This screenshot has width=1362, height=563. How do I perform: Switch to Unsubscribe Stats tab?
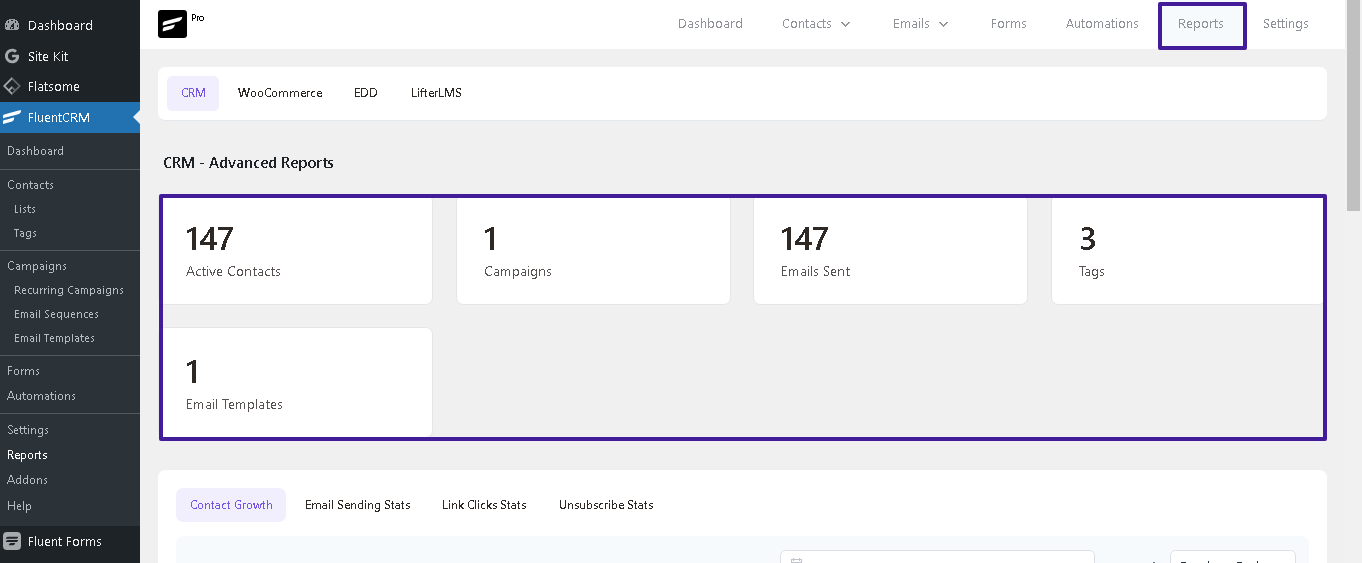click(606, 505)
